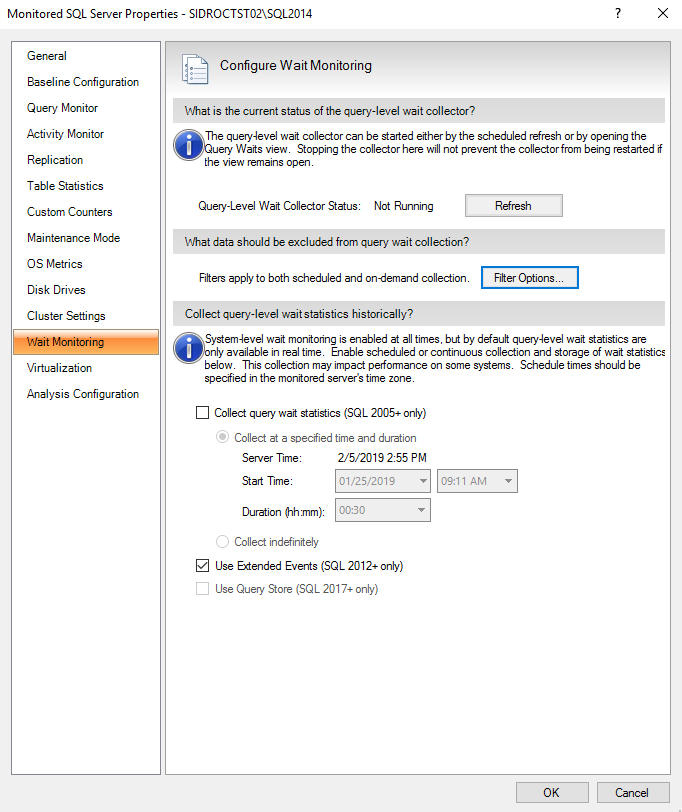
Task: Open the 09:11 AM time dropdown
Action: [x=509, y=481]
